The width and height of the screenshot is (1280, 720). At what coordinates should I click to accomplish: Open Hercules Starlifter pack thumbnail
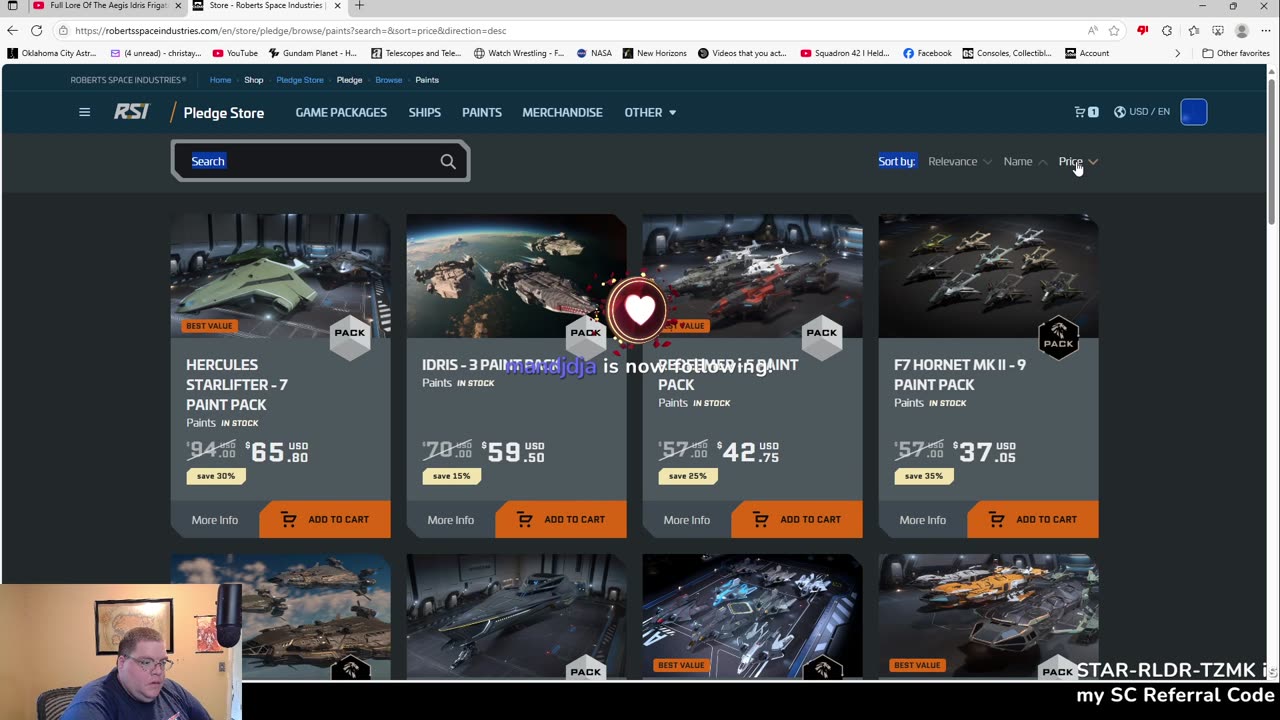(280, 276)
